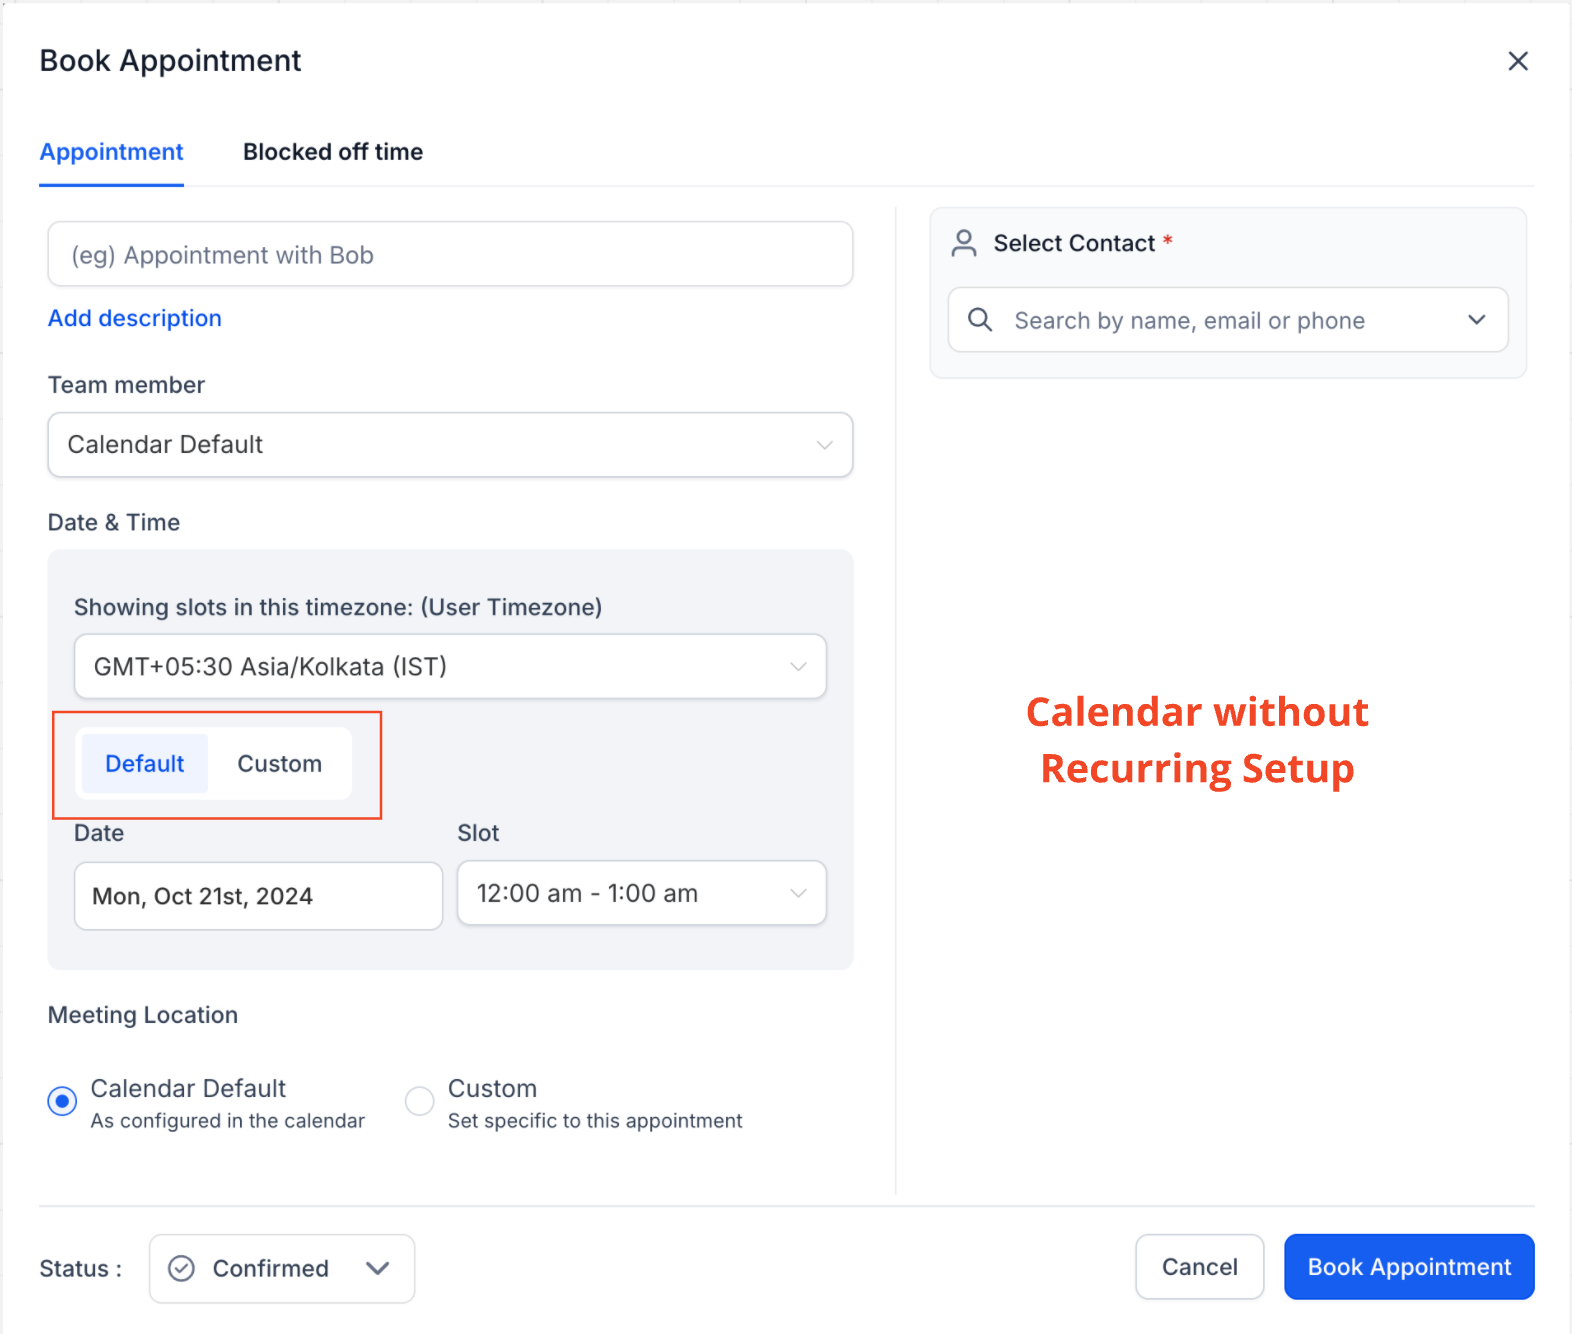Click the Add description link
The image size is (1572, 1334).
(x=135, y=318)
